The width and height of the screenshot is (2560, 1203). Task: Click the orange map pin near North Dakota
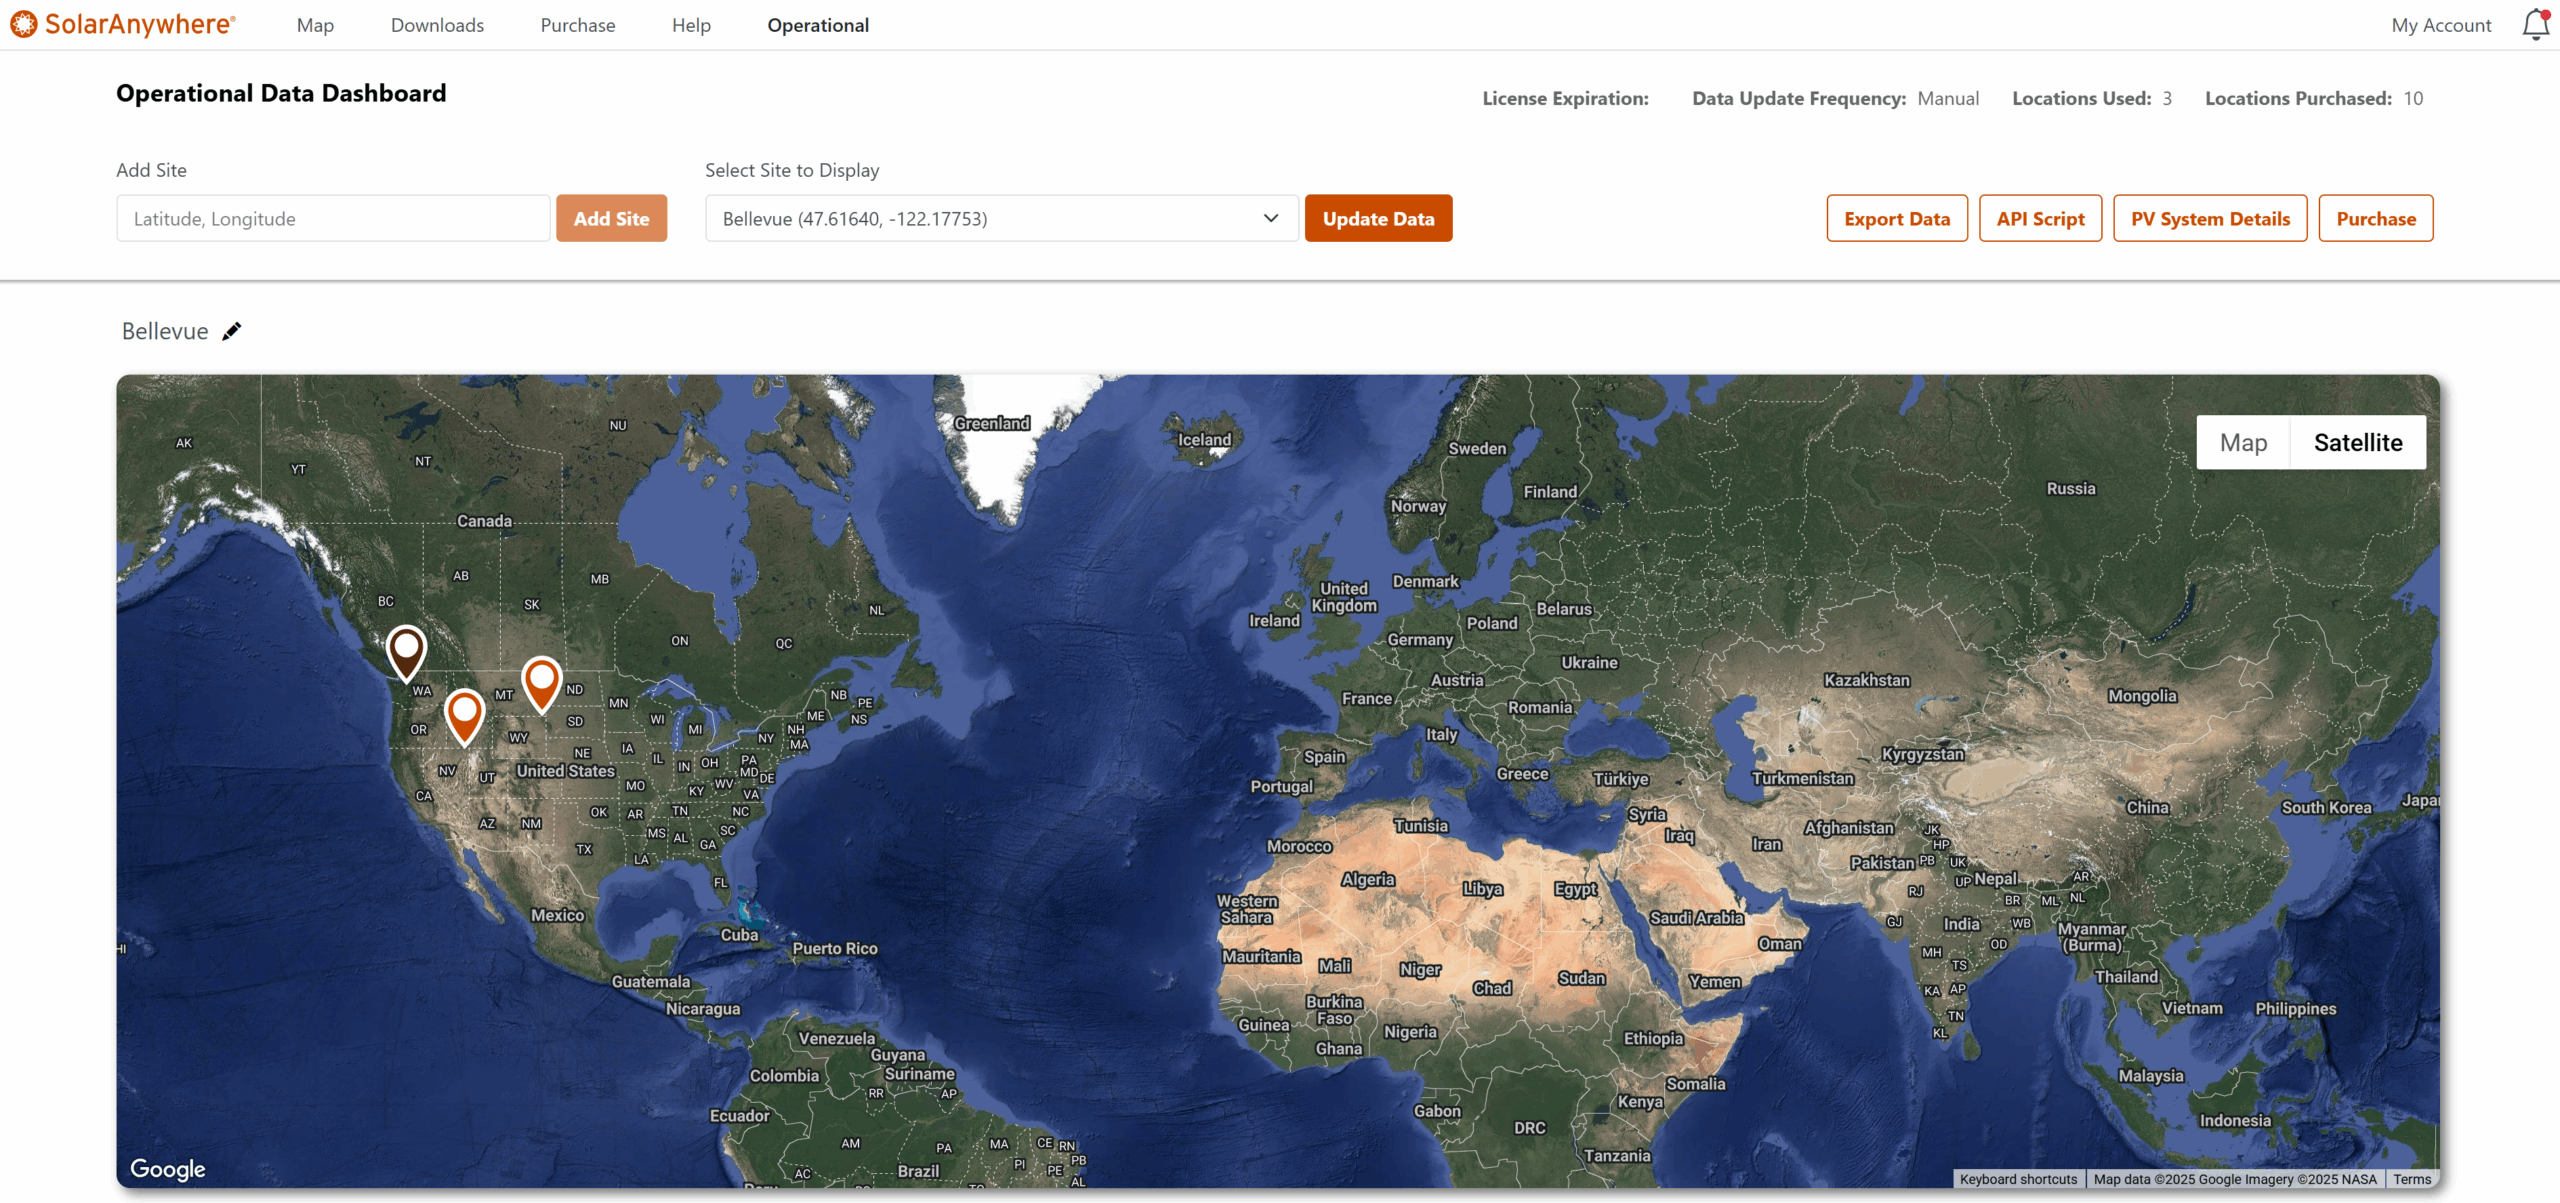[x=541, y=681]
